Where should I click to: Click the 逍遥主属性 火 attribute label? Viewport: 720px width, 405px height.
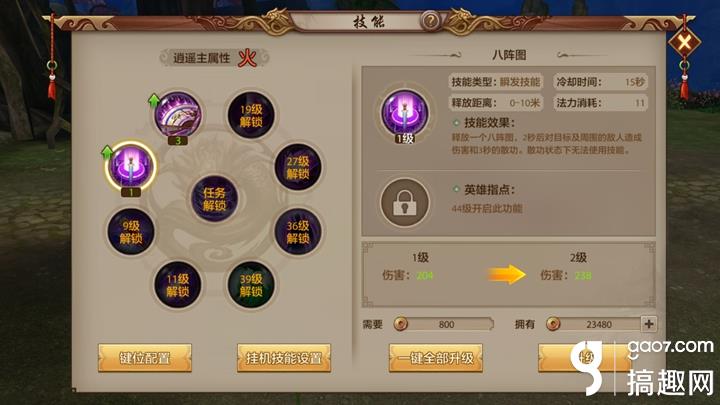click(x=214, y=58)
